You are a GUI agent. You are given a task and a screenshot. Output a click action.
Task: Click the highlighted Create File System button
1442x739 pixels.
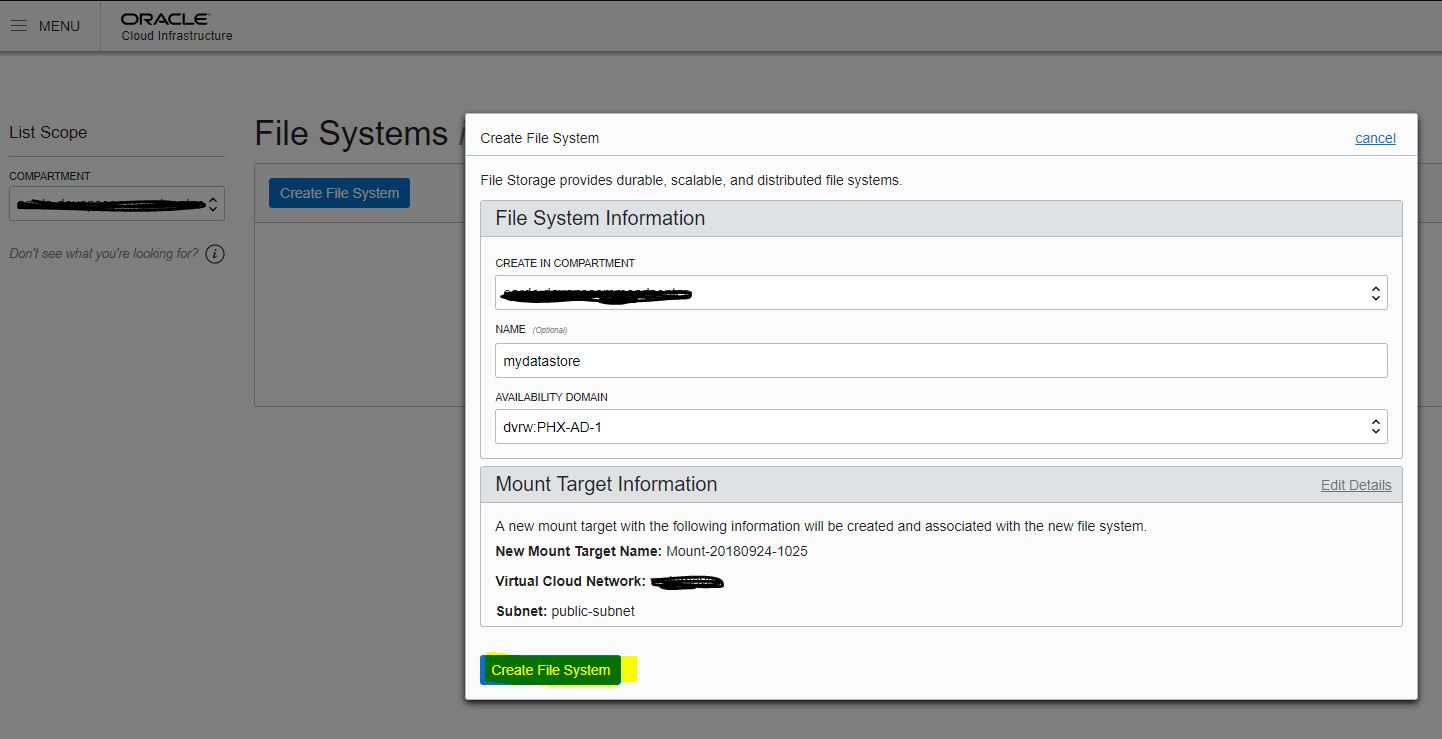tap(550, 670)
